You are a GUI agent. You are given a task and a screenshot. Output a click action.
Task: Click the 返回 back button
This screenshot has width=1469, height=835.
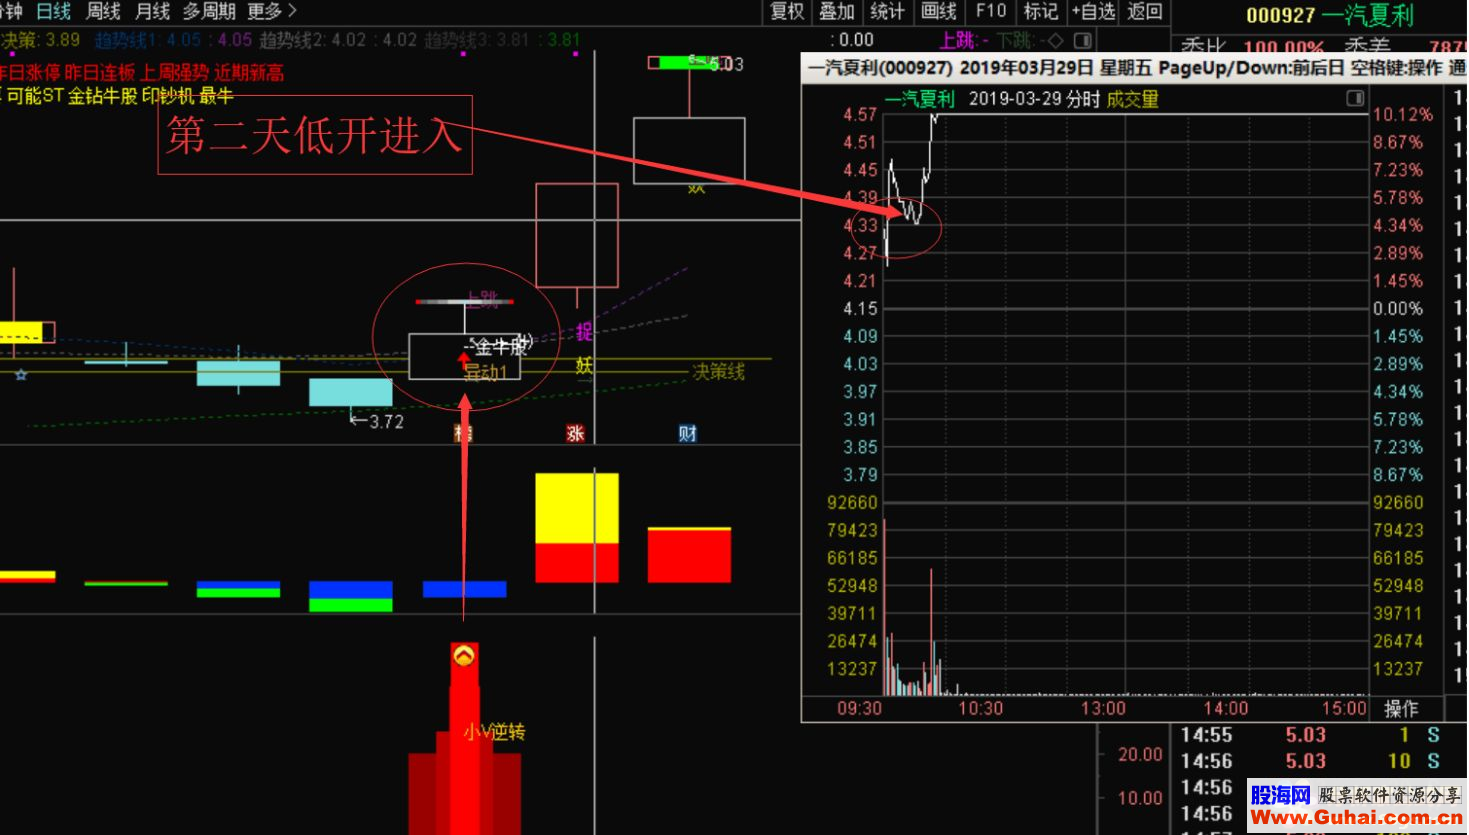tap(1145, 11)
